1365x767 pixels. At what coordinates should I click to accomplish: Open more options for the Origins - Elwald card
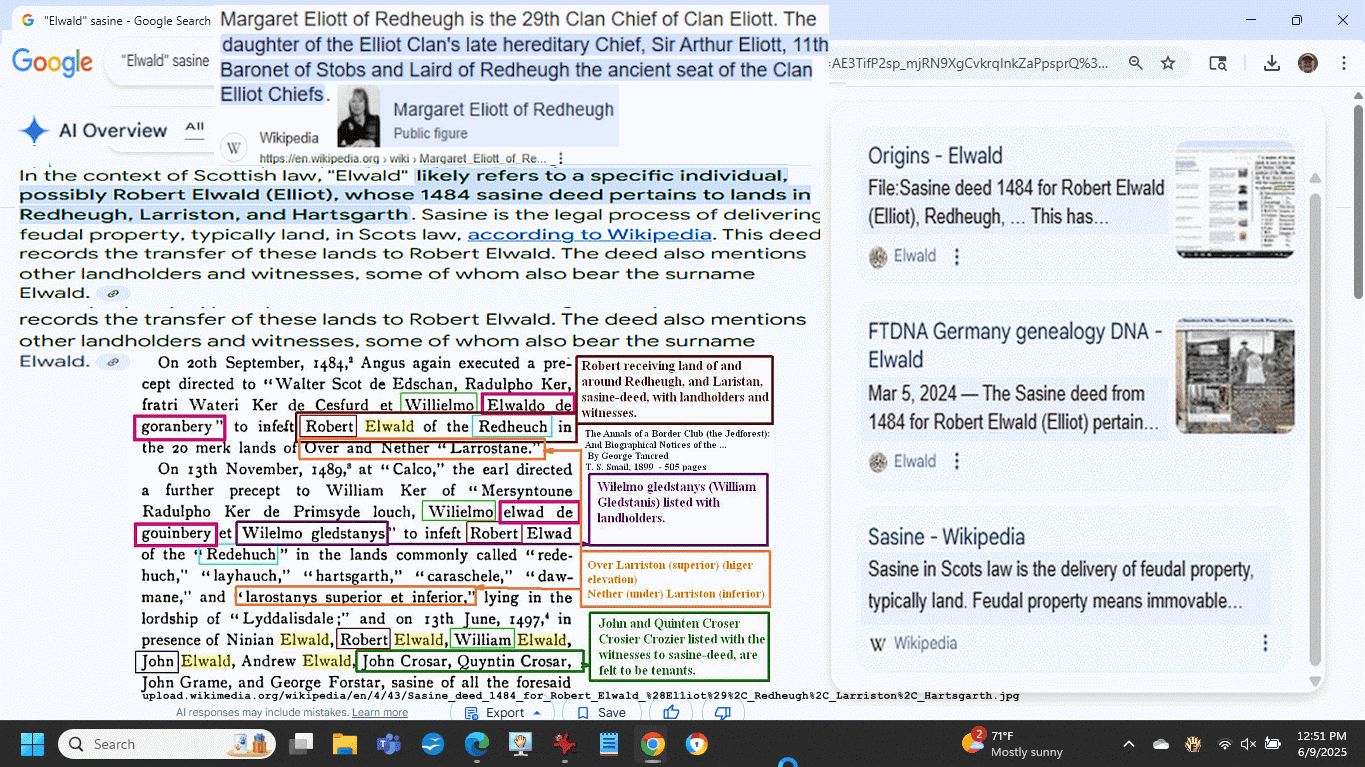(x=956, y=257)
